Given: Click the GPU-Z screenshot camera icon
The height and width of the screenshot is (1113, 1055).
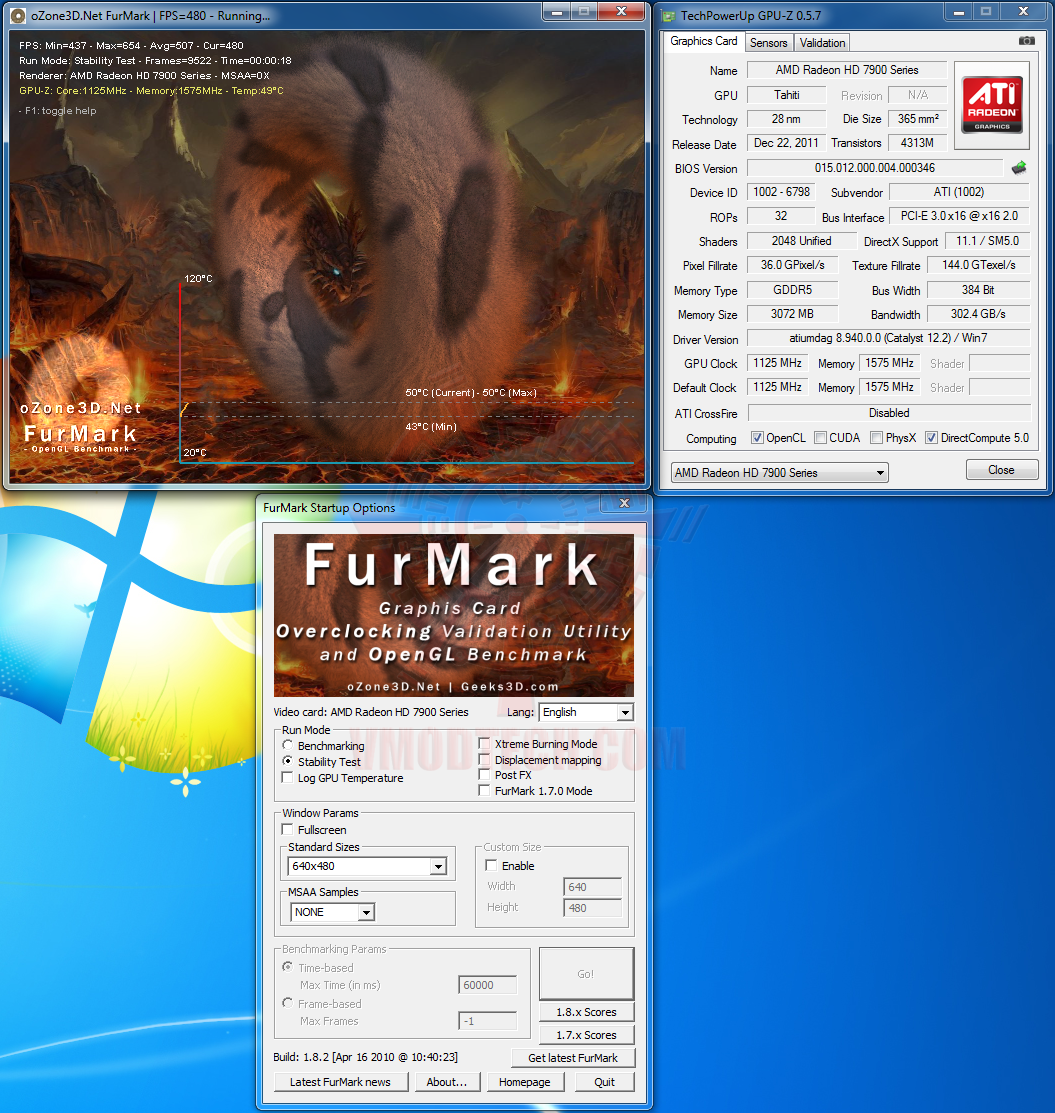Looking at the screenshot, I should click(1027, 41).
